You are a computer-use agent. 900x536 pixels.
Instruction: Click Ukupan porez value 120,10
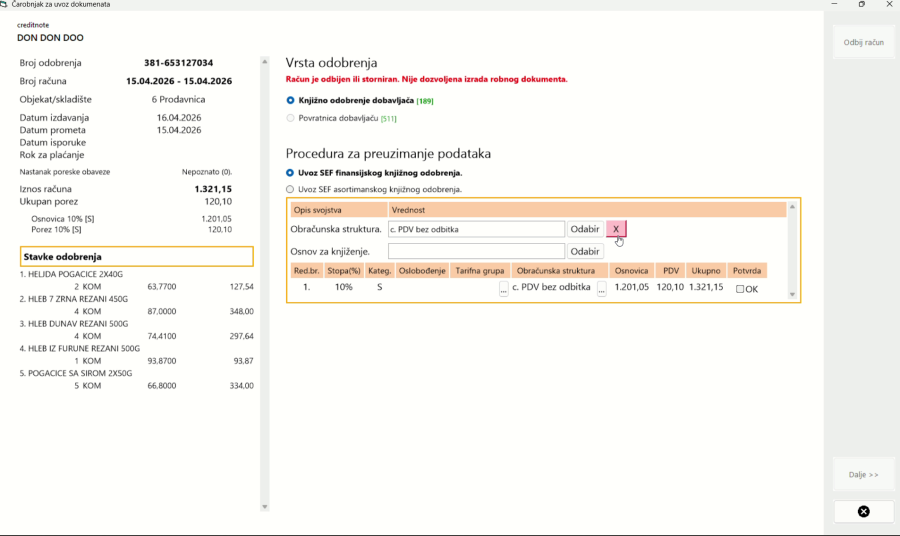218,201
